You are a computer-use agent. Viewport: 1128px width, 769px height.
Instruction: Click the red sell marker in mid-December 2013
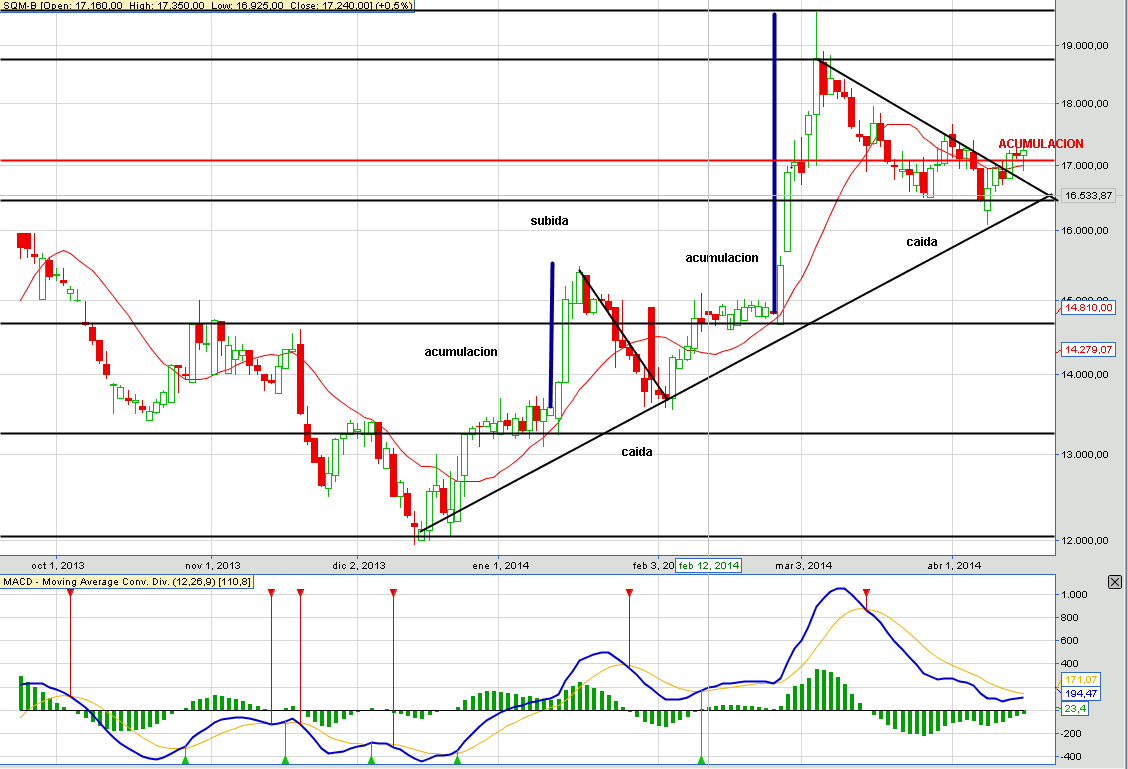pos(394,593)
